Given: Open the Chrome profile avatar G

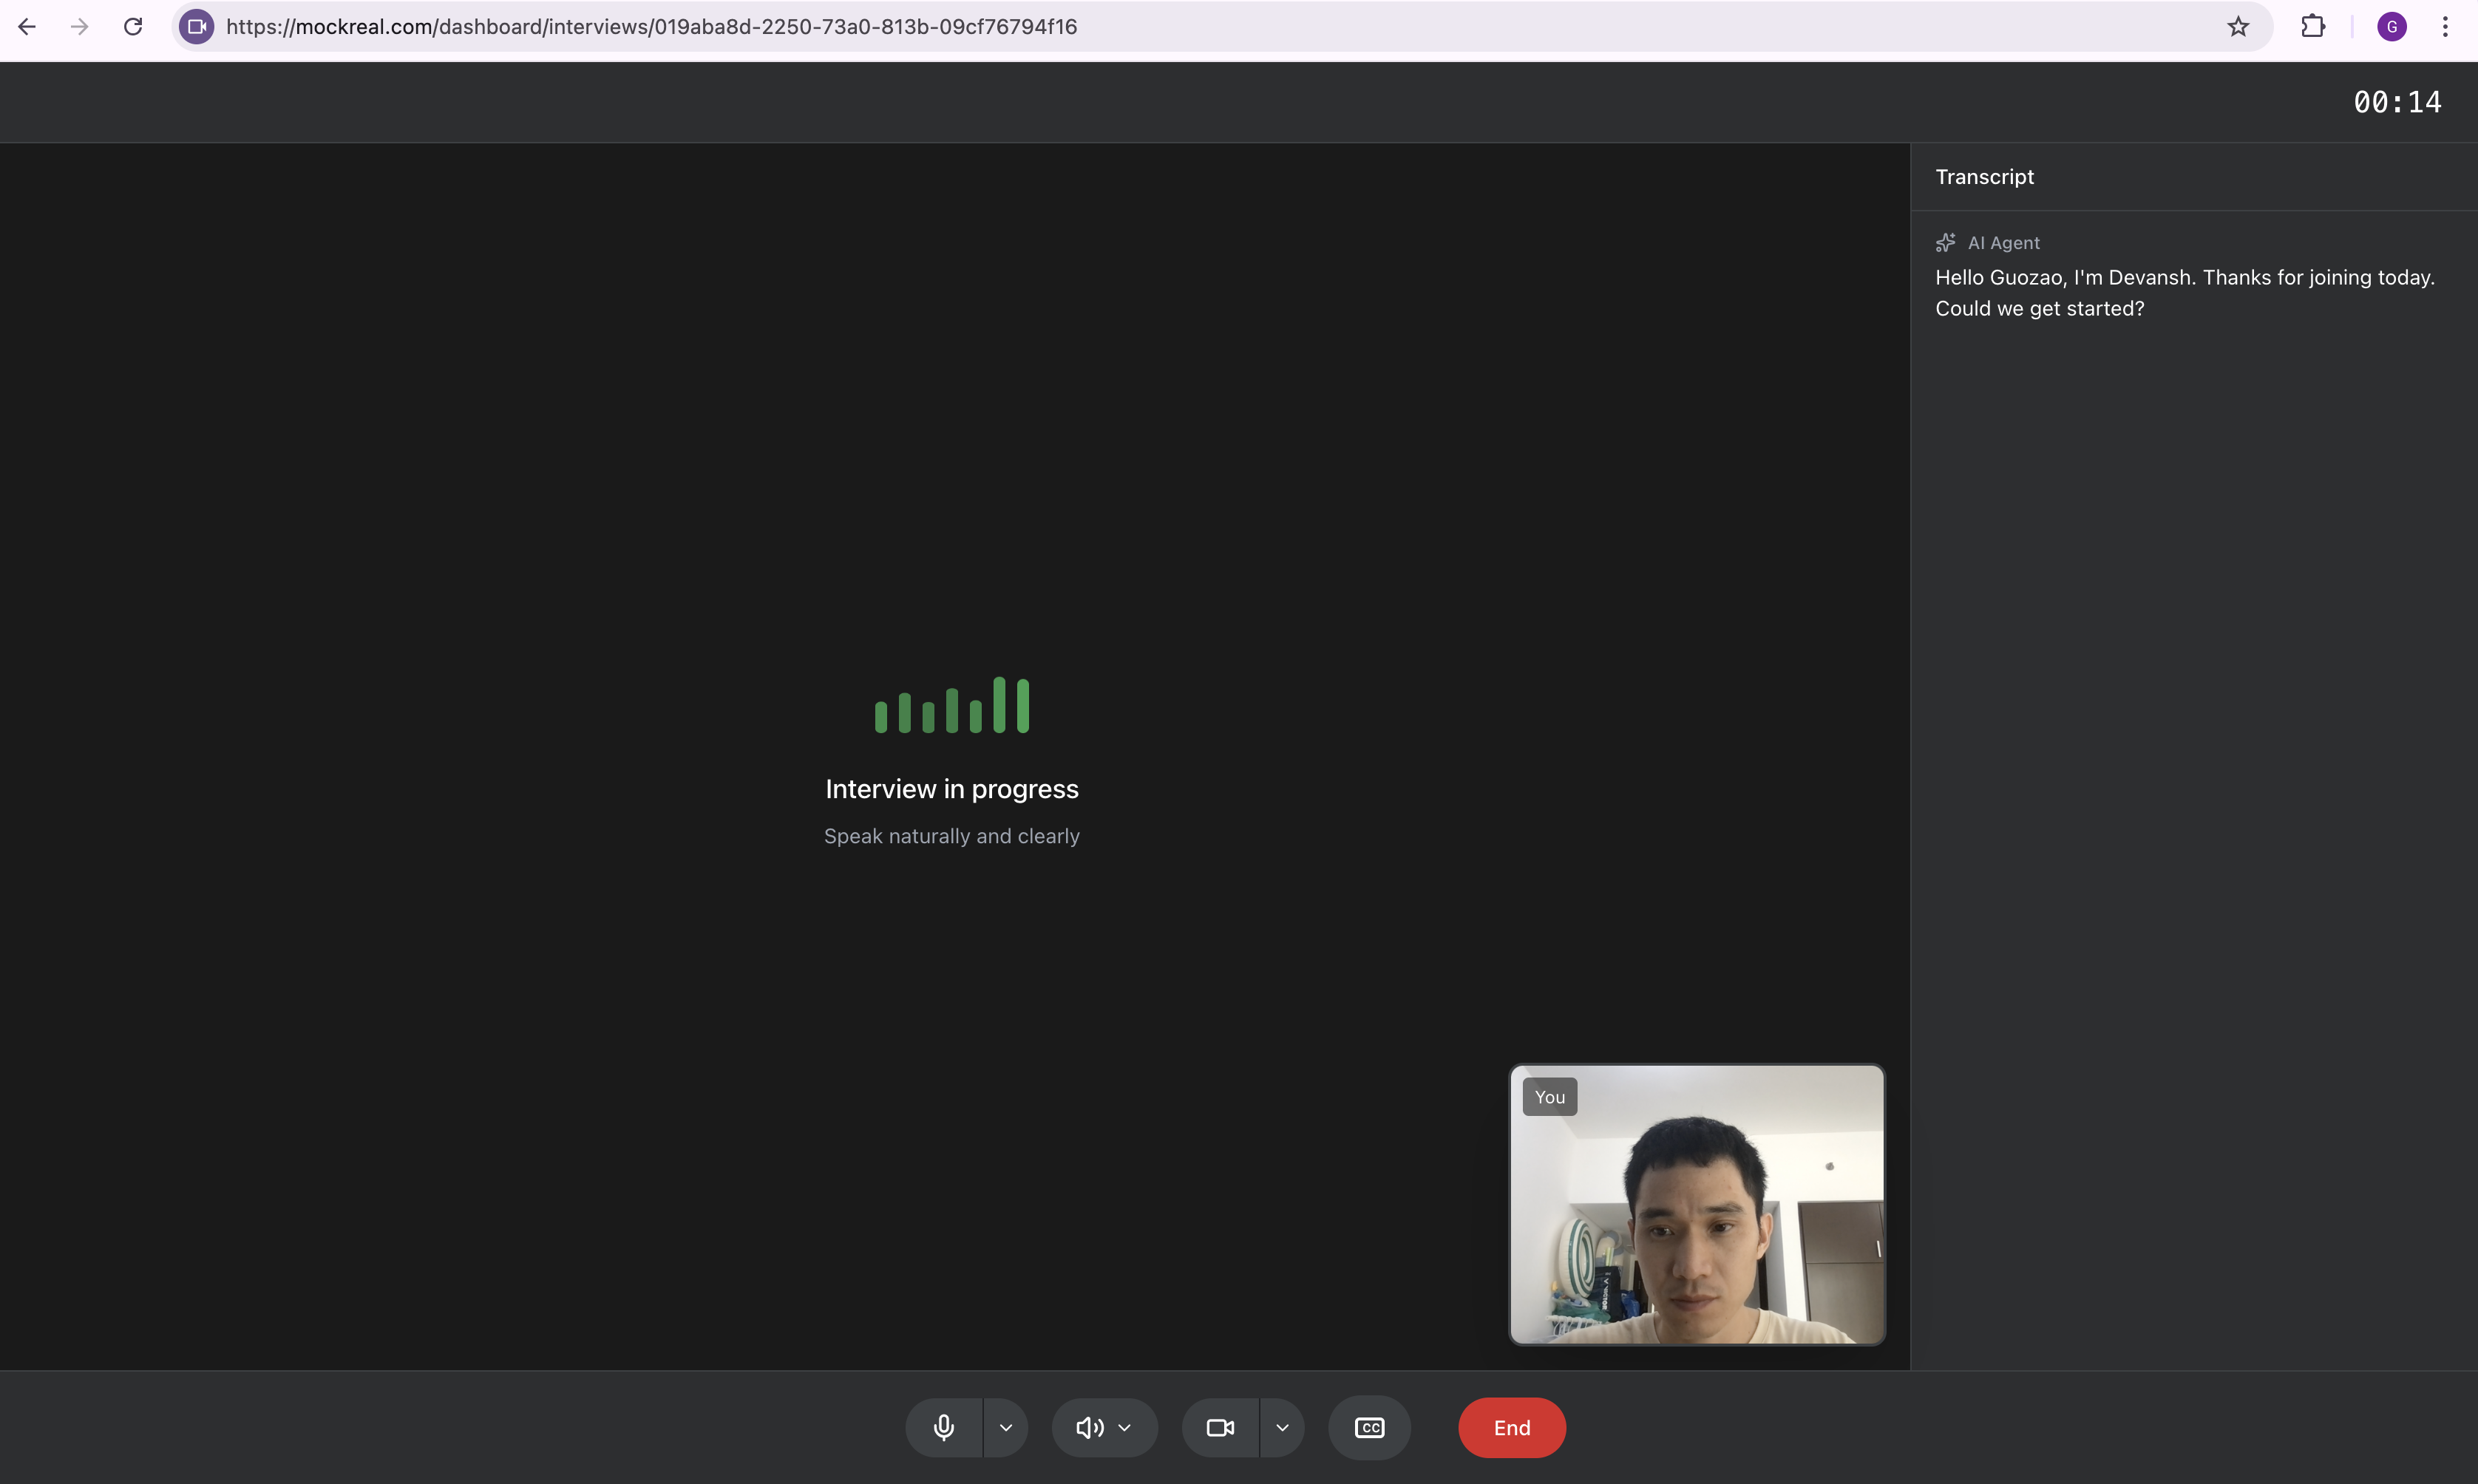Looking at the screenshot, I should coord(2391,27).
